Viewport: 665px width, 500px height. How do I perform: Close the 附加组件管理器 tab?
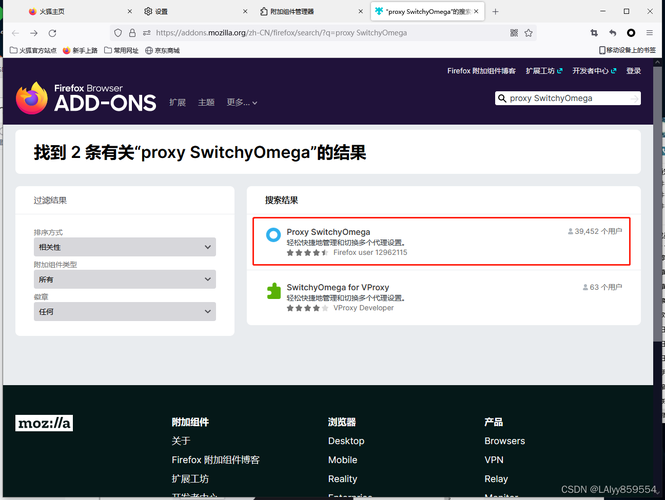coord(360,11)
